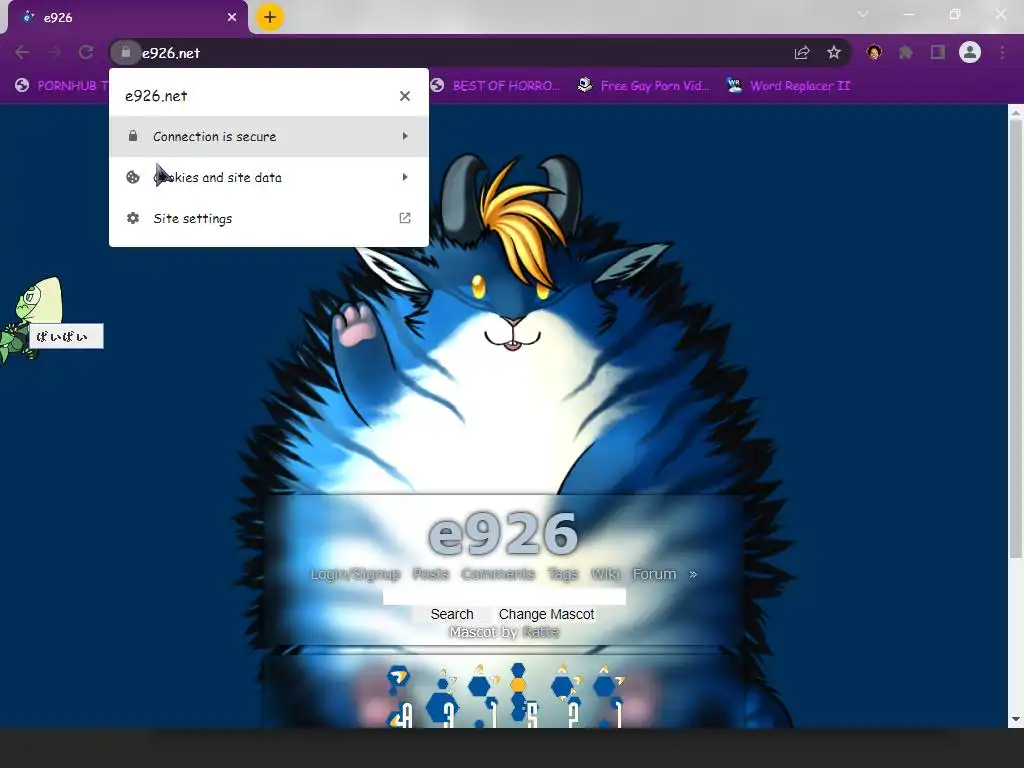Open the Chrome profile avatar
This screenshot has width=1024, height=768.
970,52
